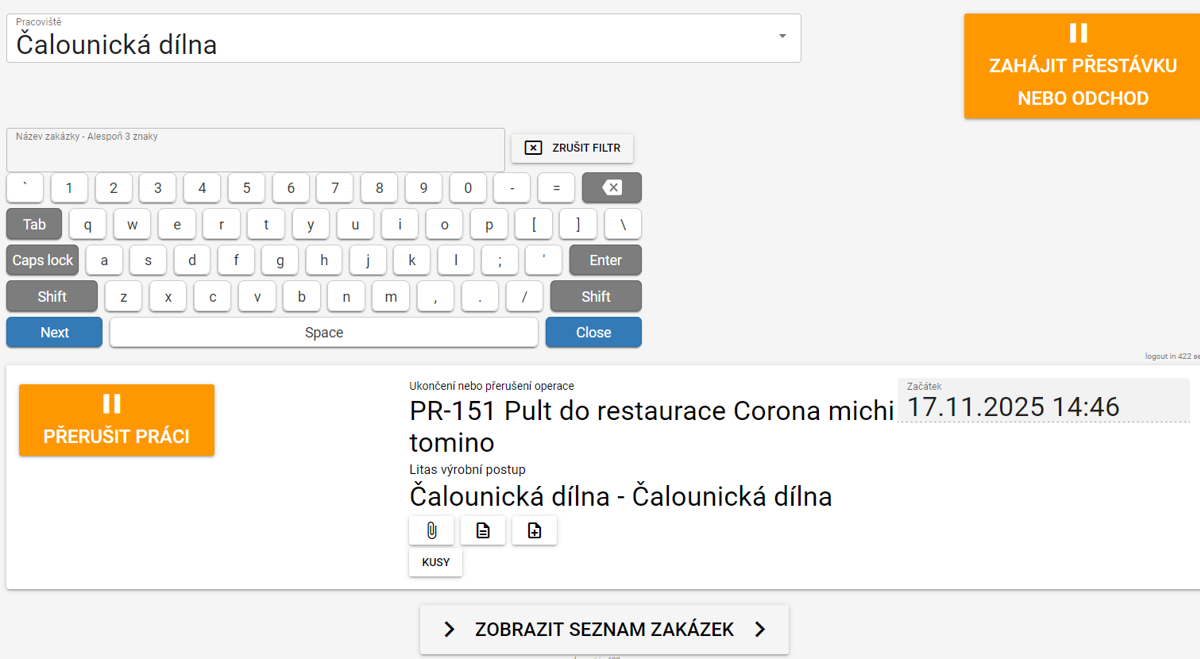Expand the Zobrazit seznam zakázek list

pyautogui.click(x=604, y=629)
